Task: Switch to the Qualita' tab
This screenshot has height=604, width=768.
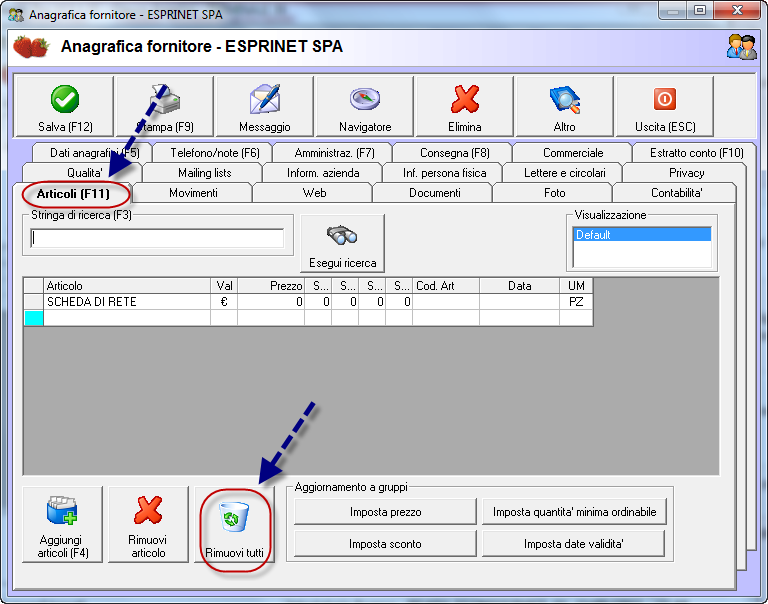Action: [84, 173]
